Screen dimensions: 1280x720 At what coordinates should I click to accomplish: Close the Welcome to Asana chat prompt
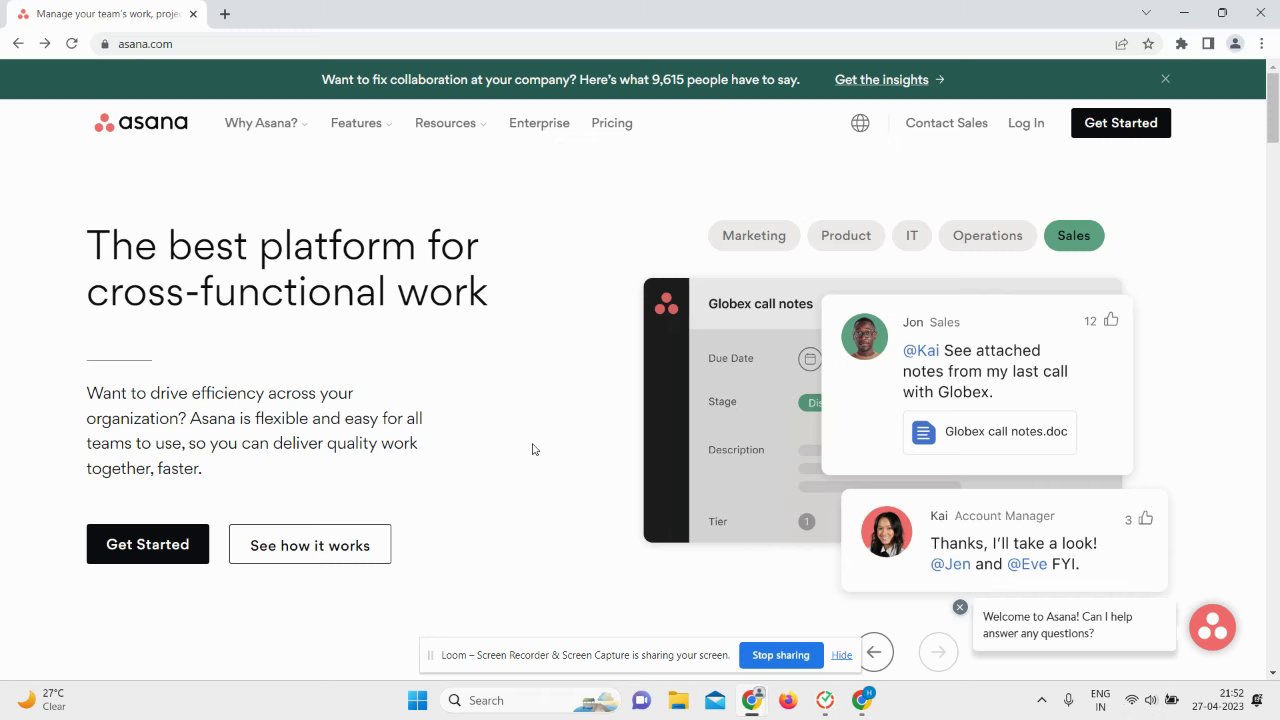coord(960,607)
